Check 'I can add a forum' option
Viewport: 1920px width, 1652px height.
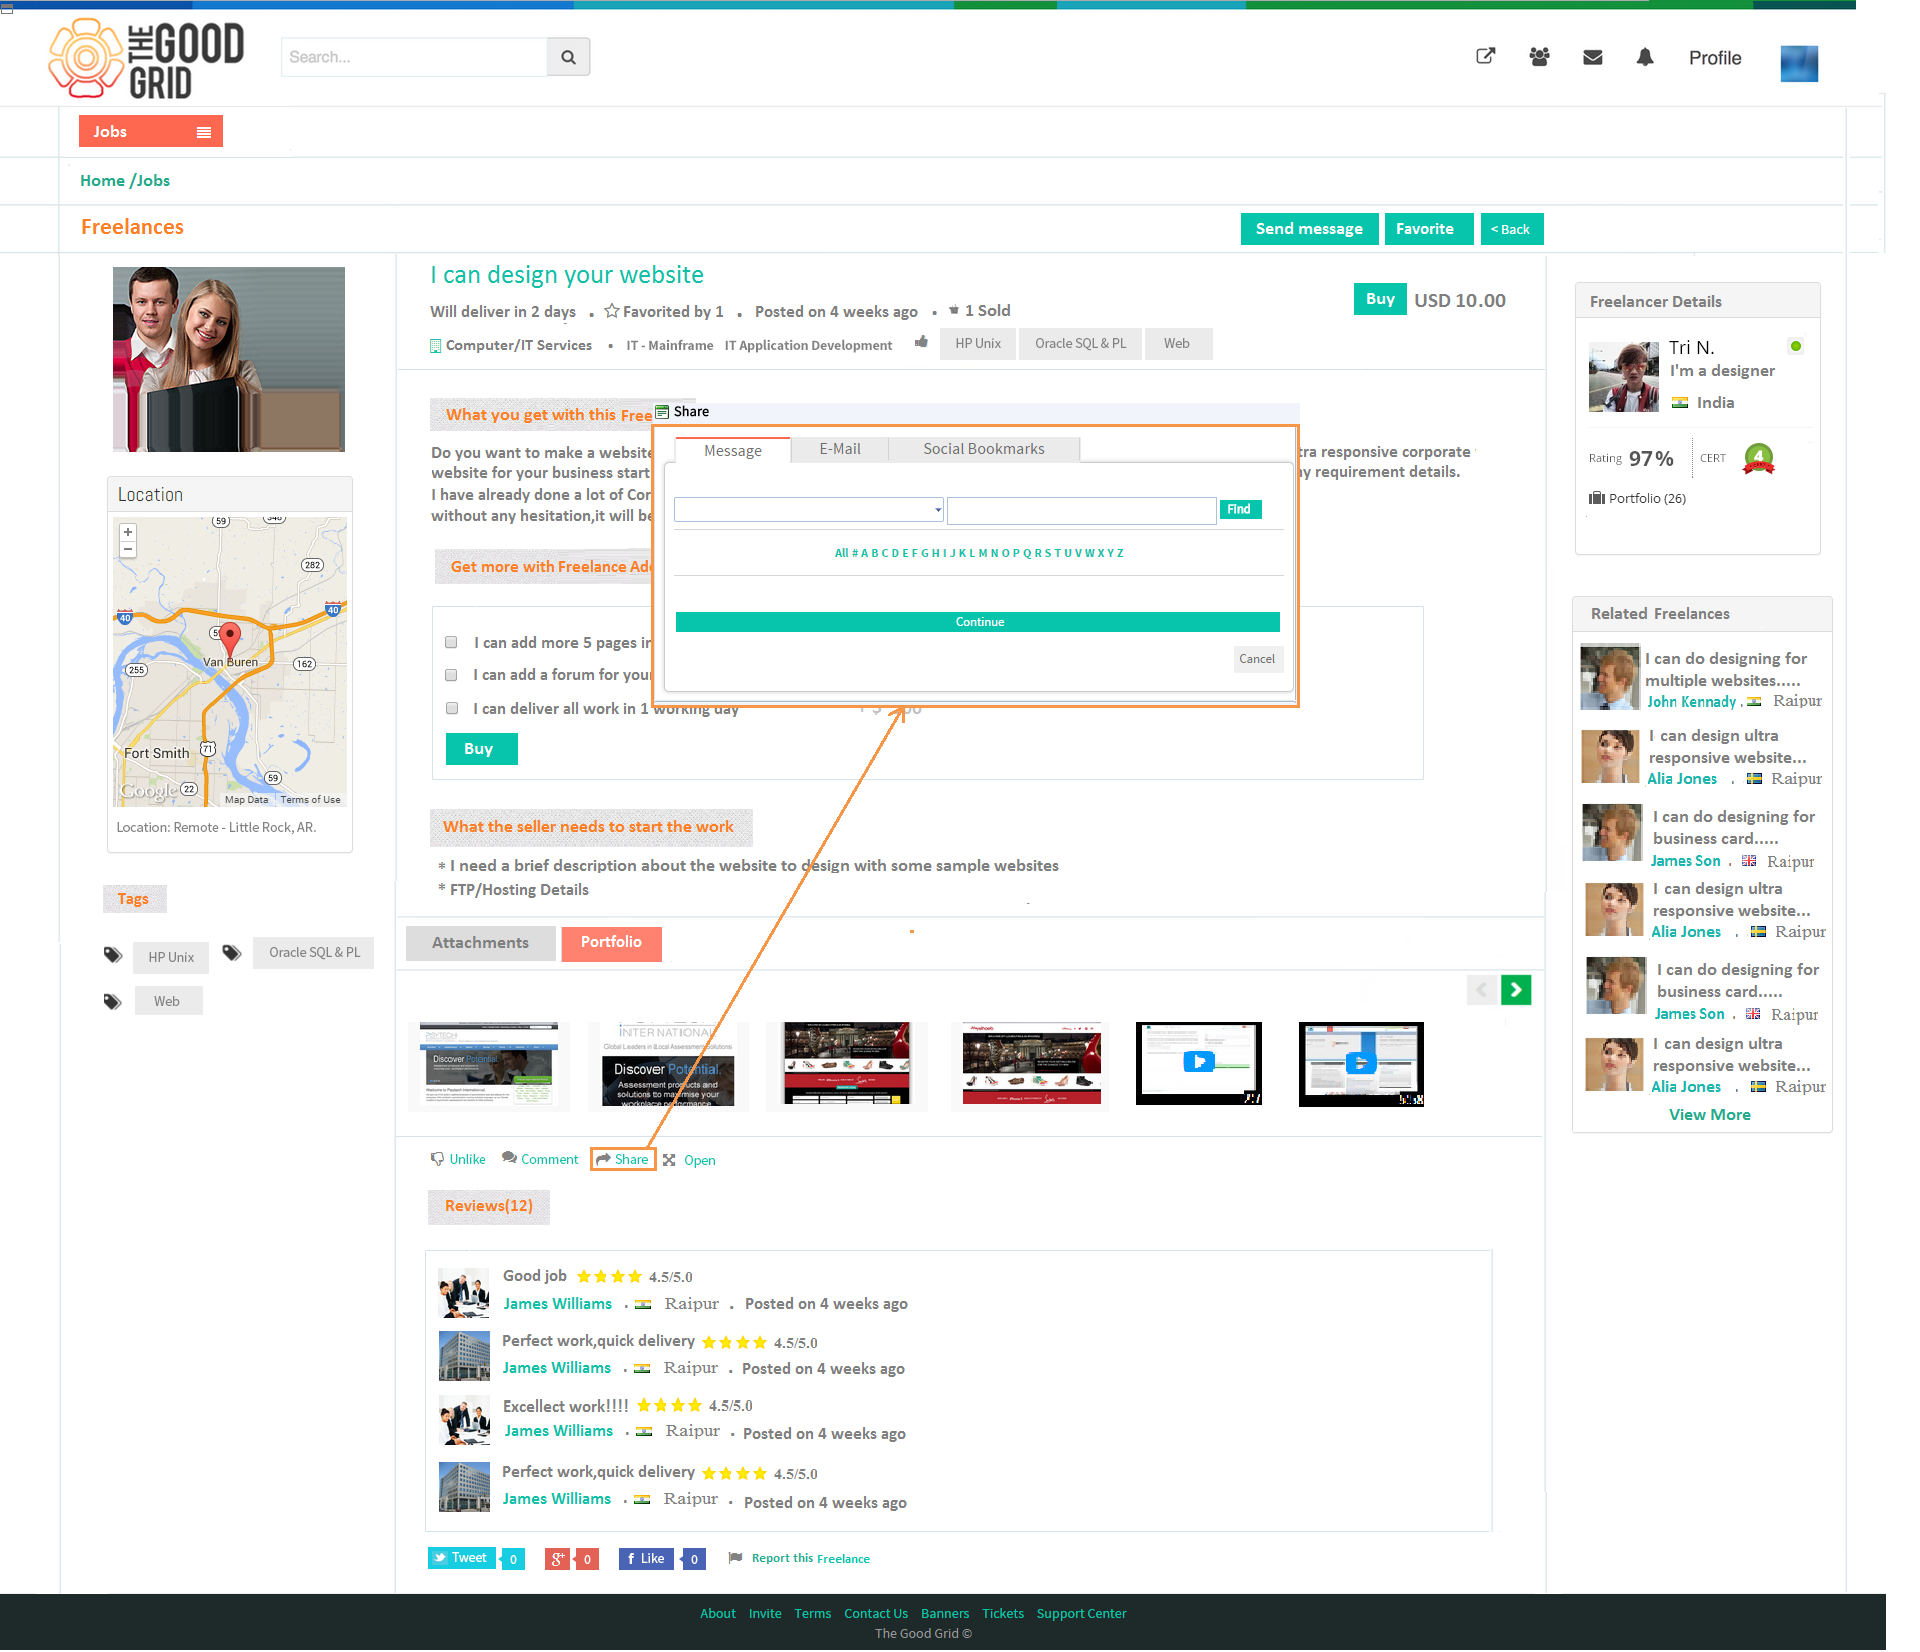[x=451, y=675]
